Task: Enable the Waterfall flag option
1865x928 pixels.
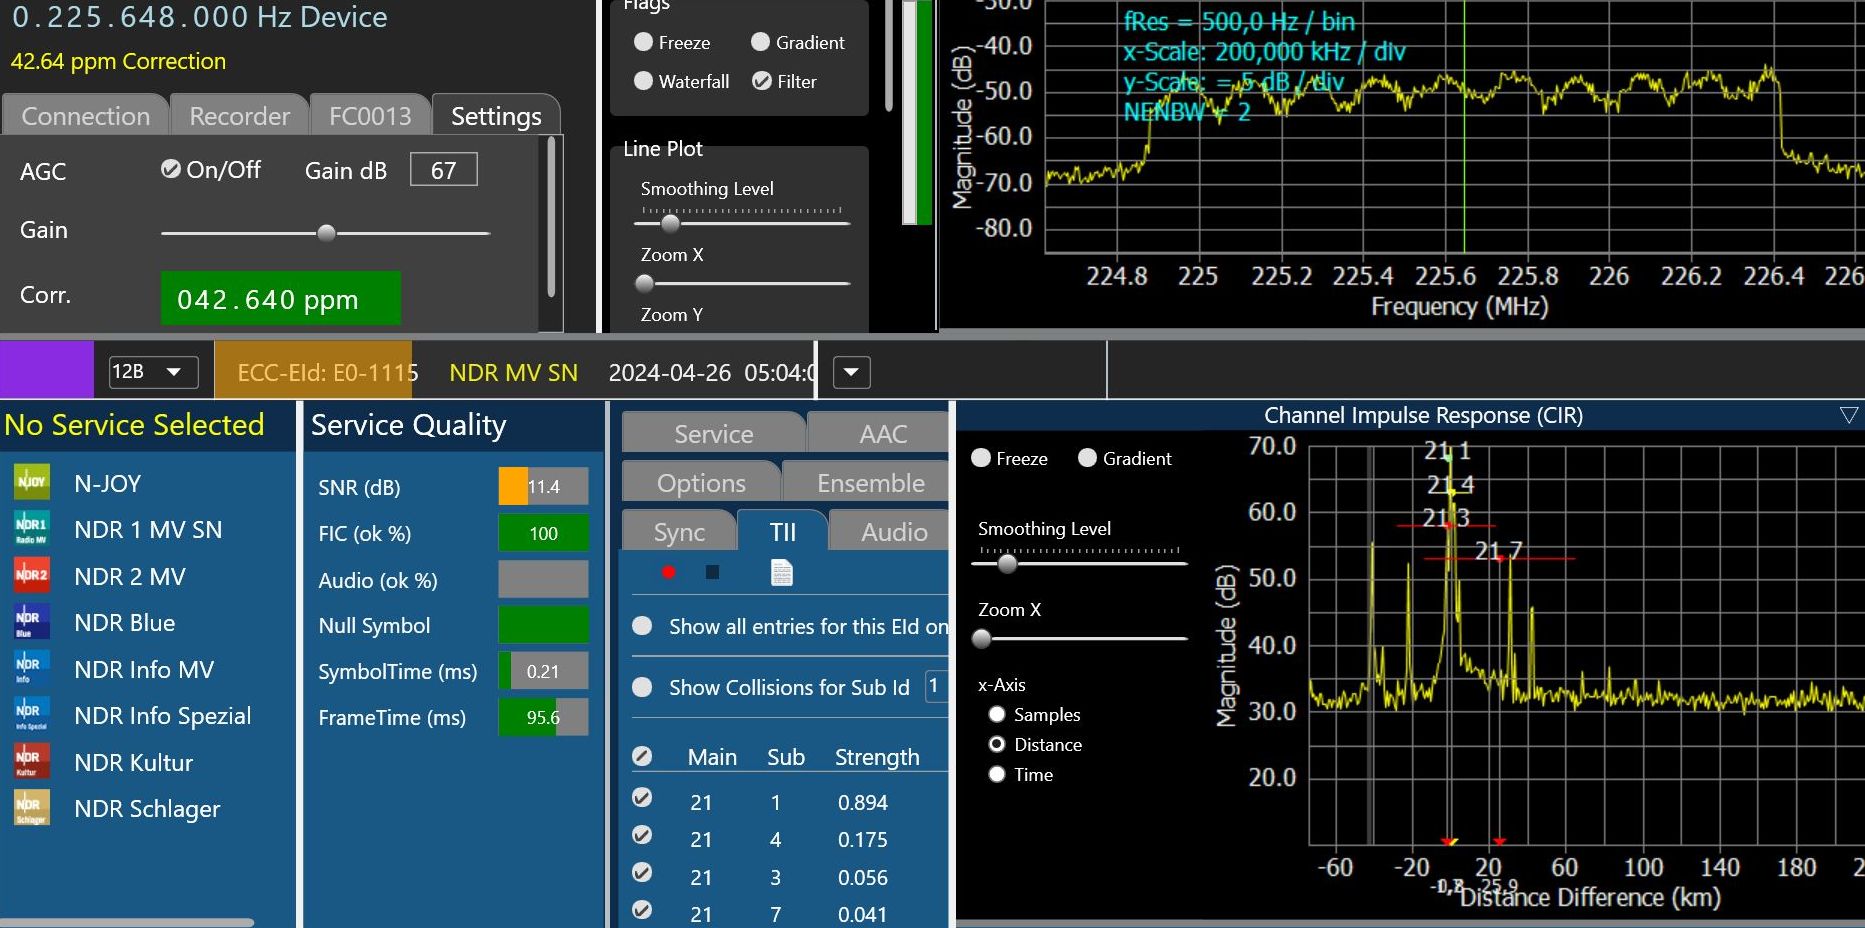Action: tap(643, 81)
